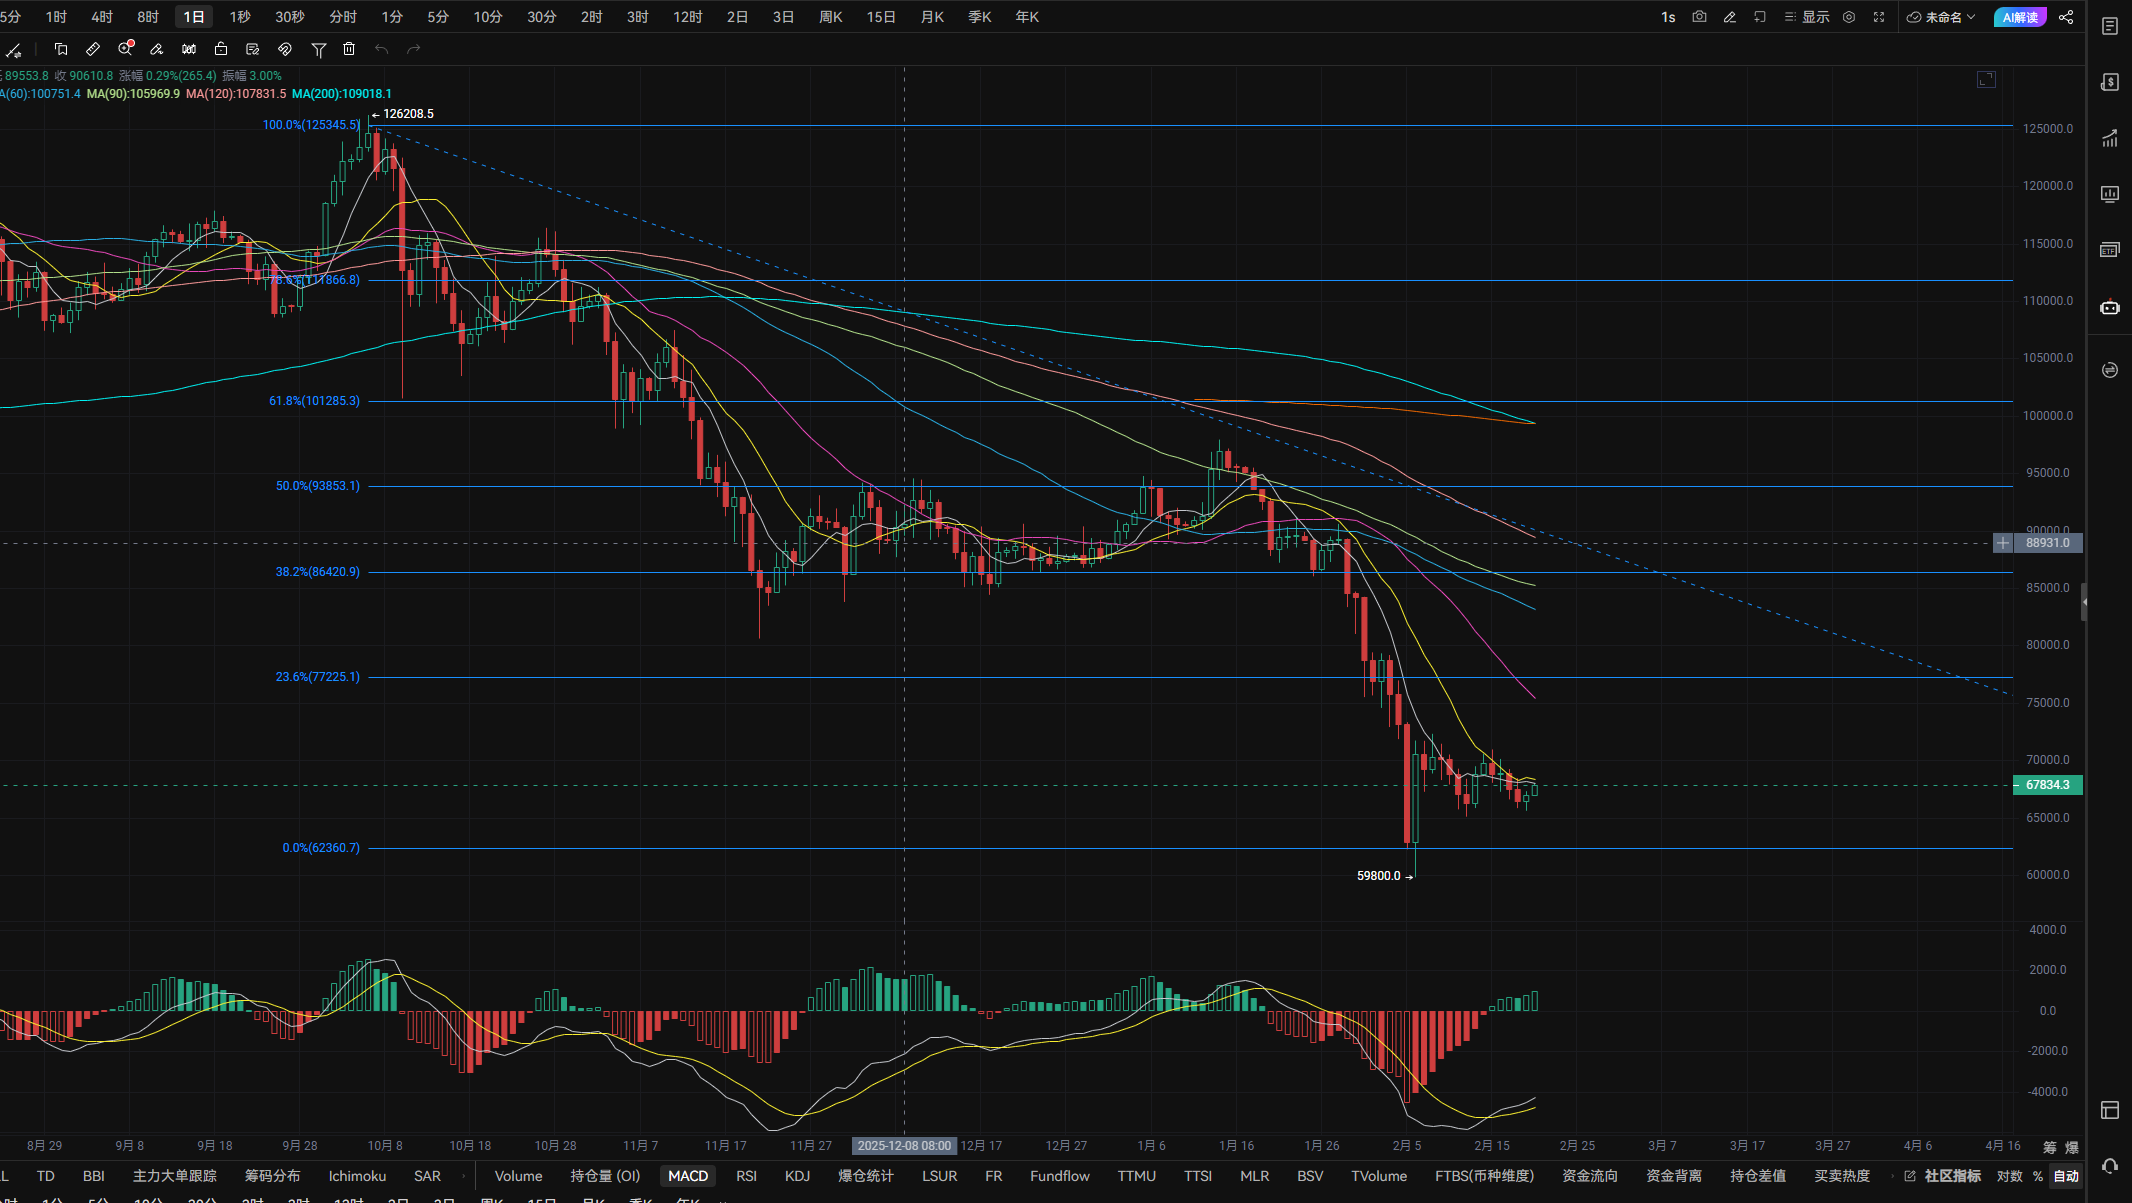
Task: Click the trash delete drawings icon
Action: (349, 49)
